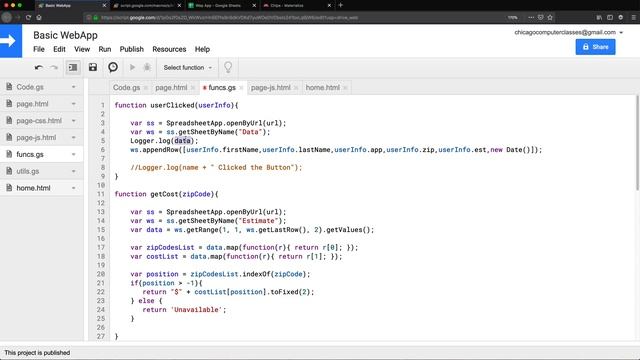This screenshot has width=640, height=360.
Task: Expand options arrow for home.html file
Action: pyautogui.click(x=73, y=188)
